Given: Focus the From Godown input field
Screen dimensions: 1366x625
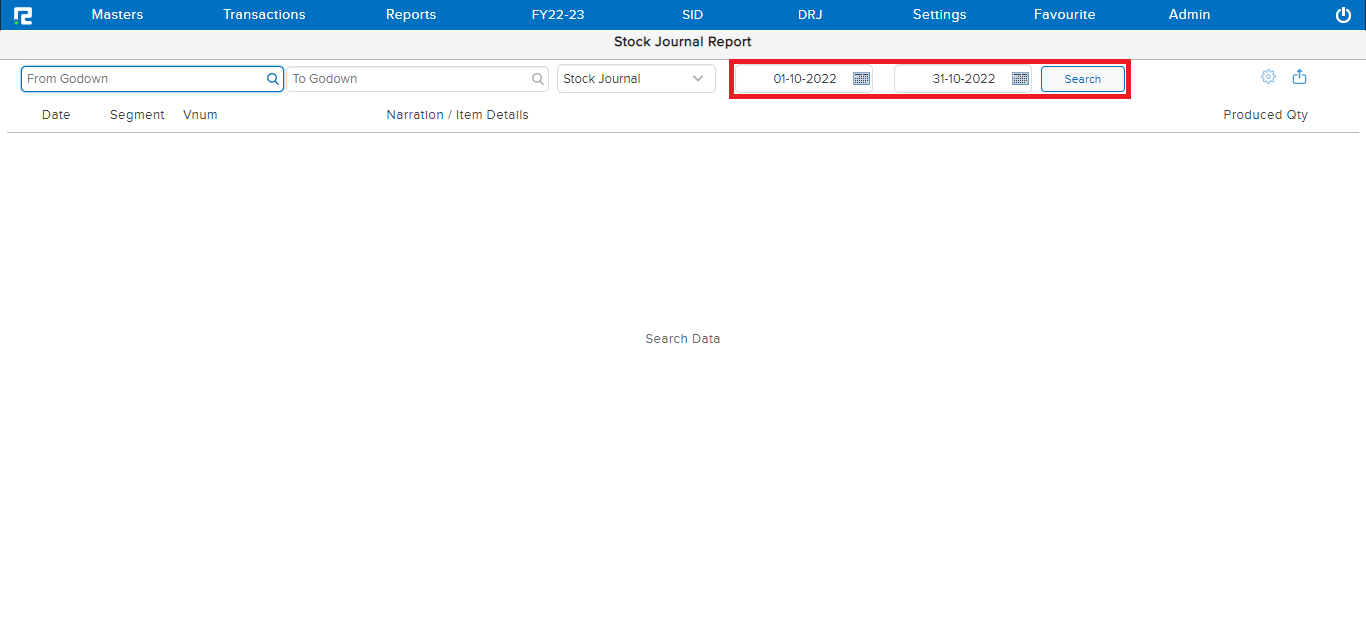Looking at the screenshot, I should (x=140, y=79).
